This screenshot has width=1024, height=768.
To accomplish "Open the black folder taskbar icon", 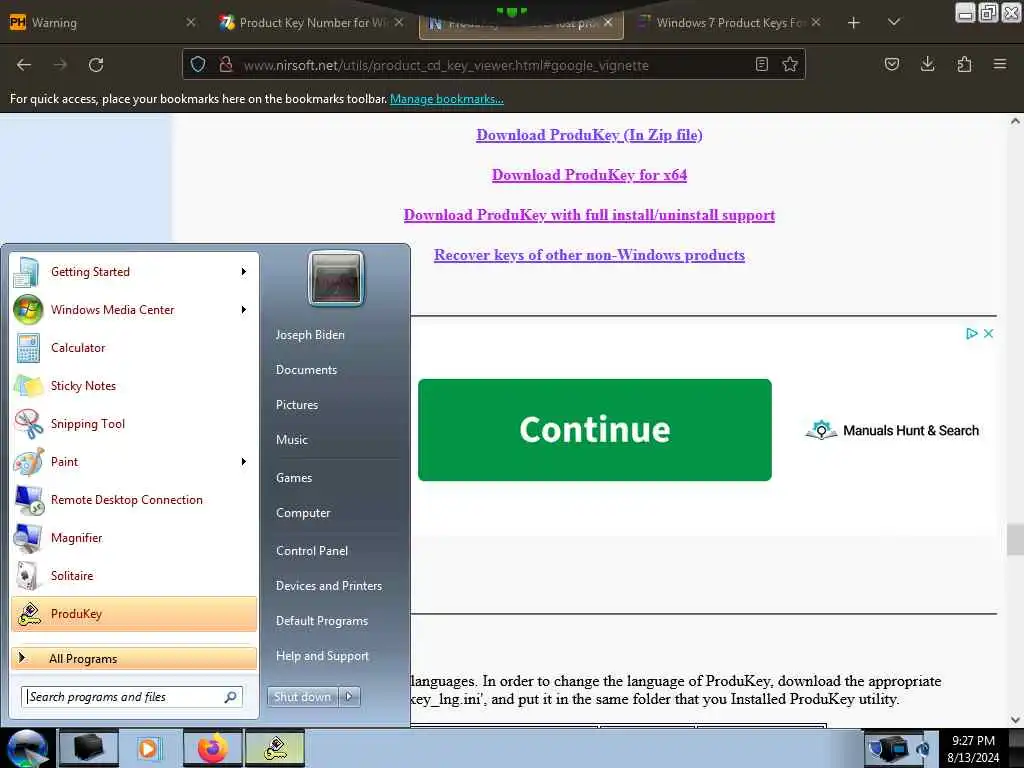I will click(88, 748).
